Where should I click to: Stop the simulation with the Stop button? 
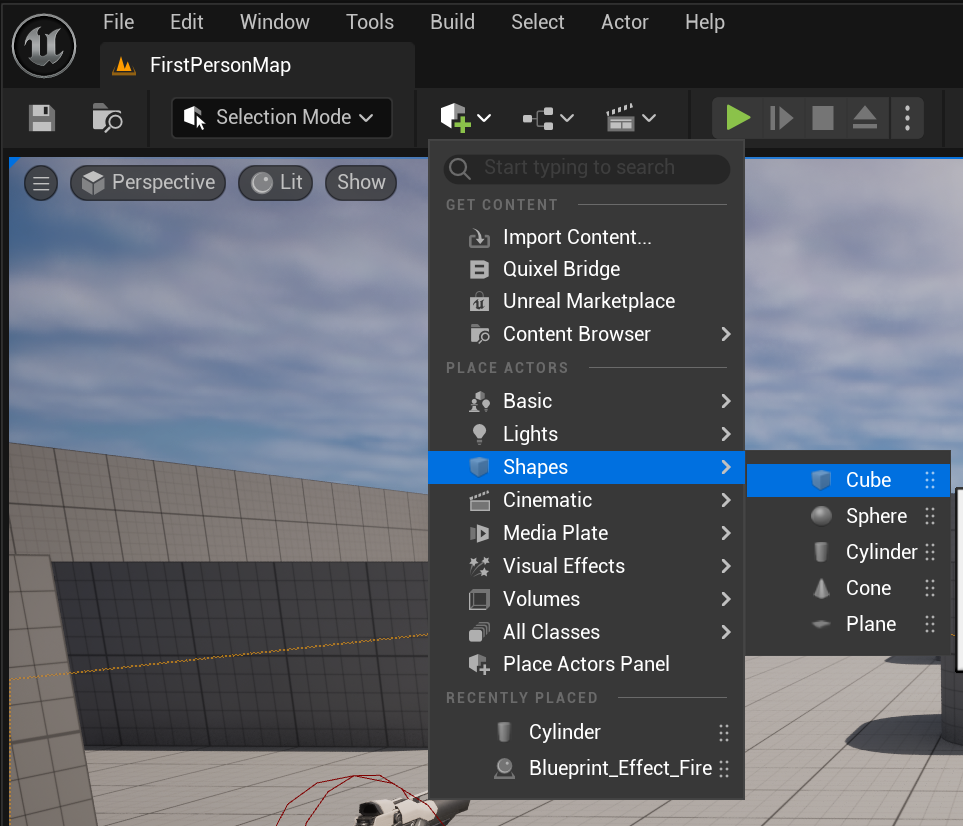[x=822, y=118]
